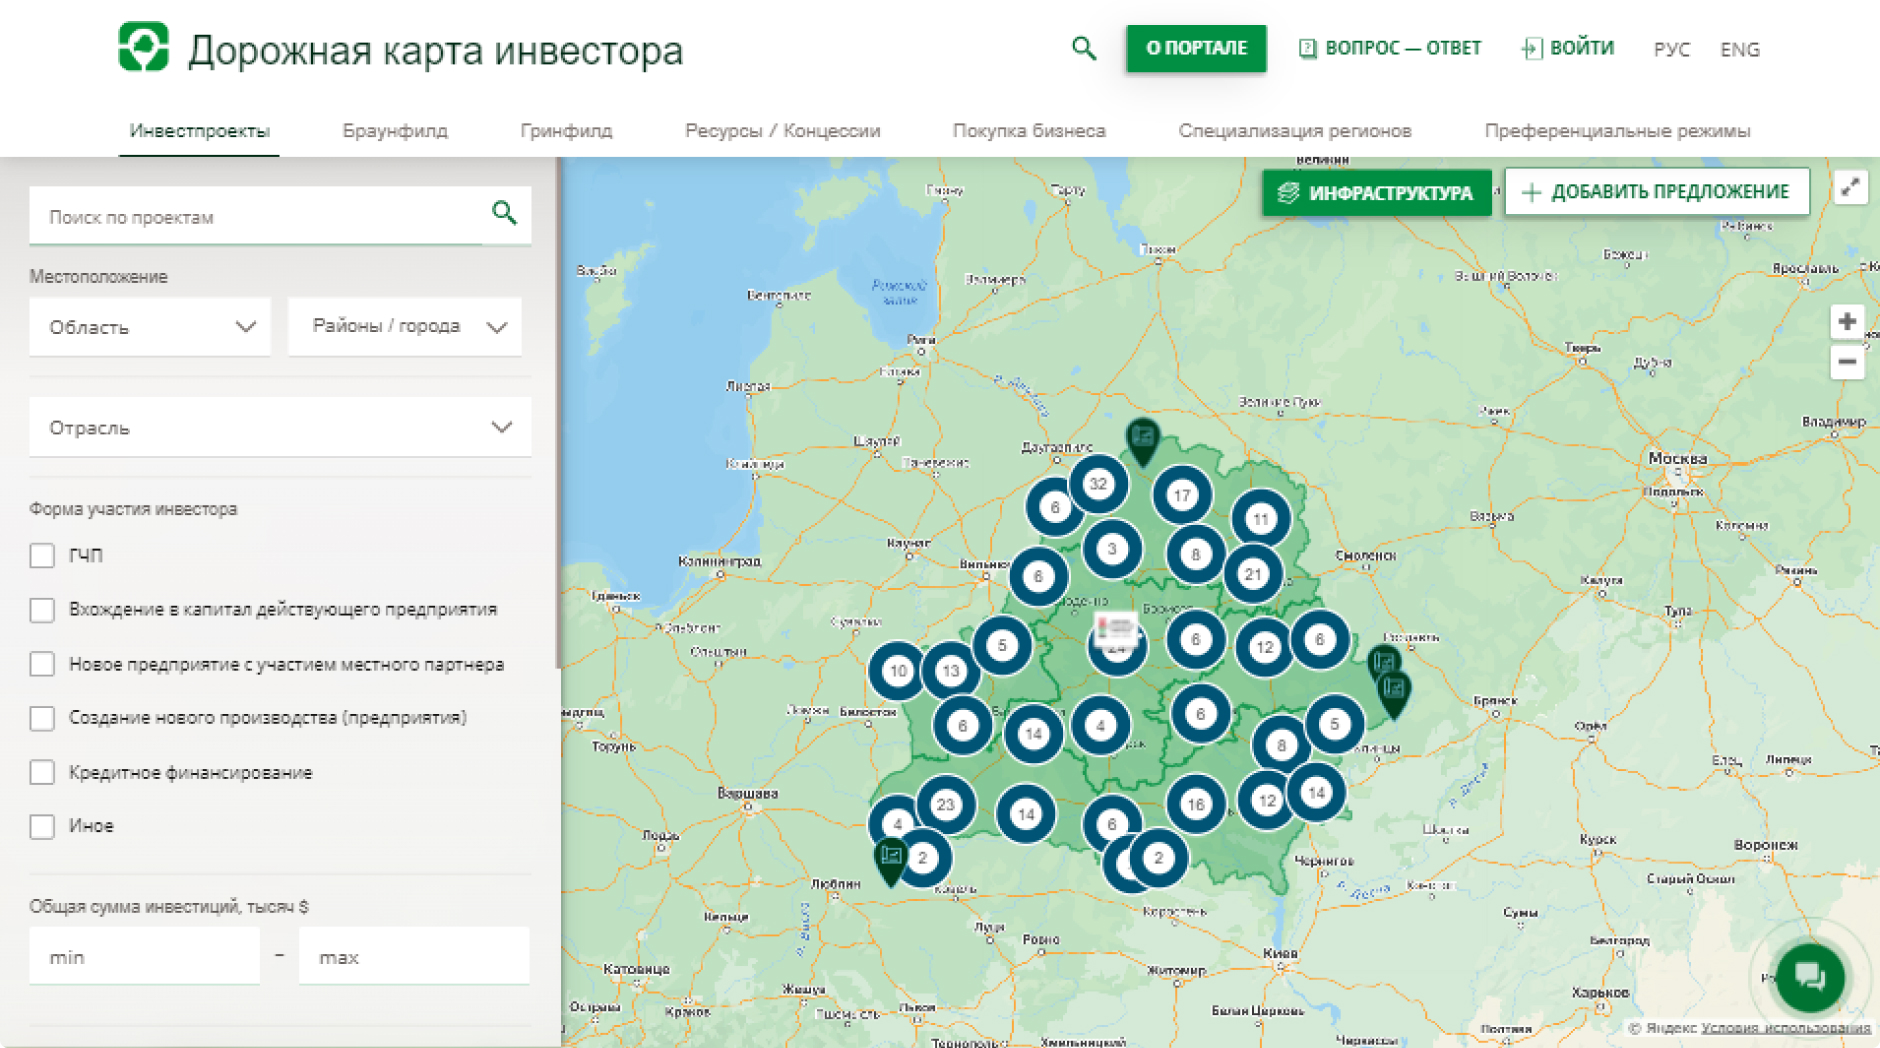Open the chat support bubble
The height and width of the screenshot is (1048, 1880).
tap(1810, 977)
